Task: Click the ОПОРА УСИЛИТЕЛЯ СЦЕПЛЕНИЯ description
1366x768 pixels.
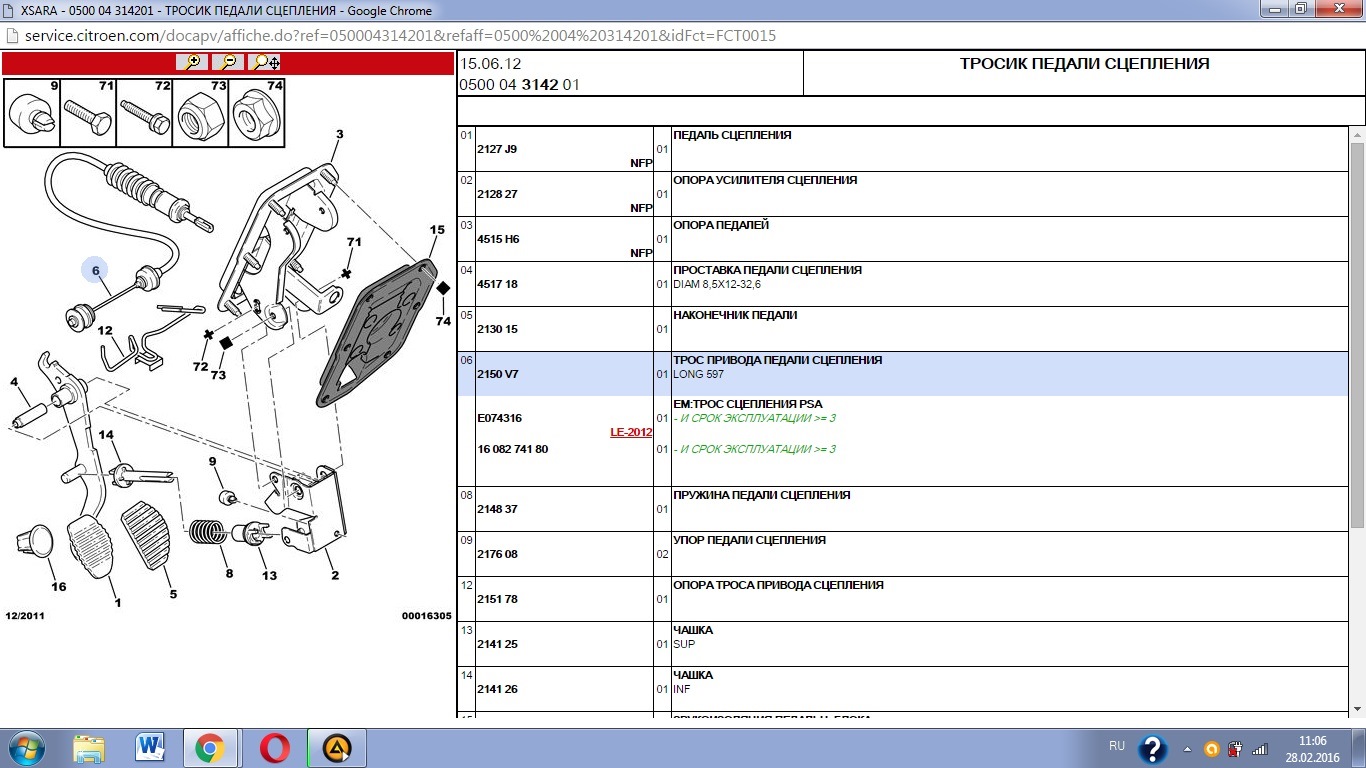Action: coord(765,180)
